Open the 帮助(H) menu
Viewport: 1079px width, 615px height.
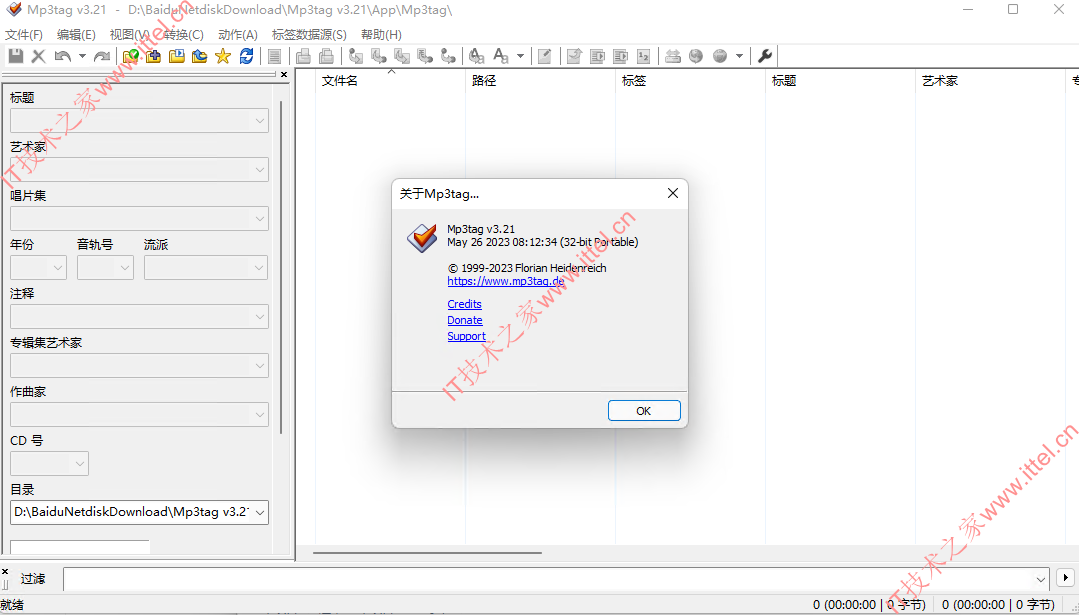click(381, 34)
